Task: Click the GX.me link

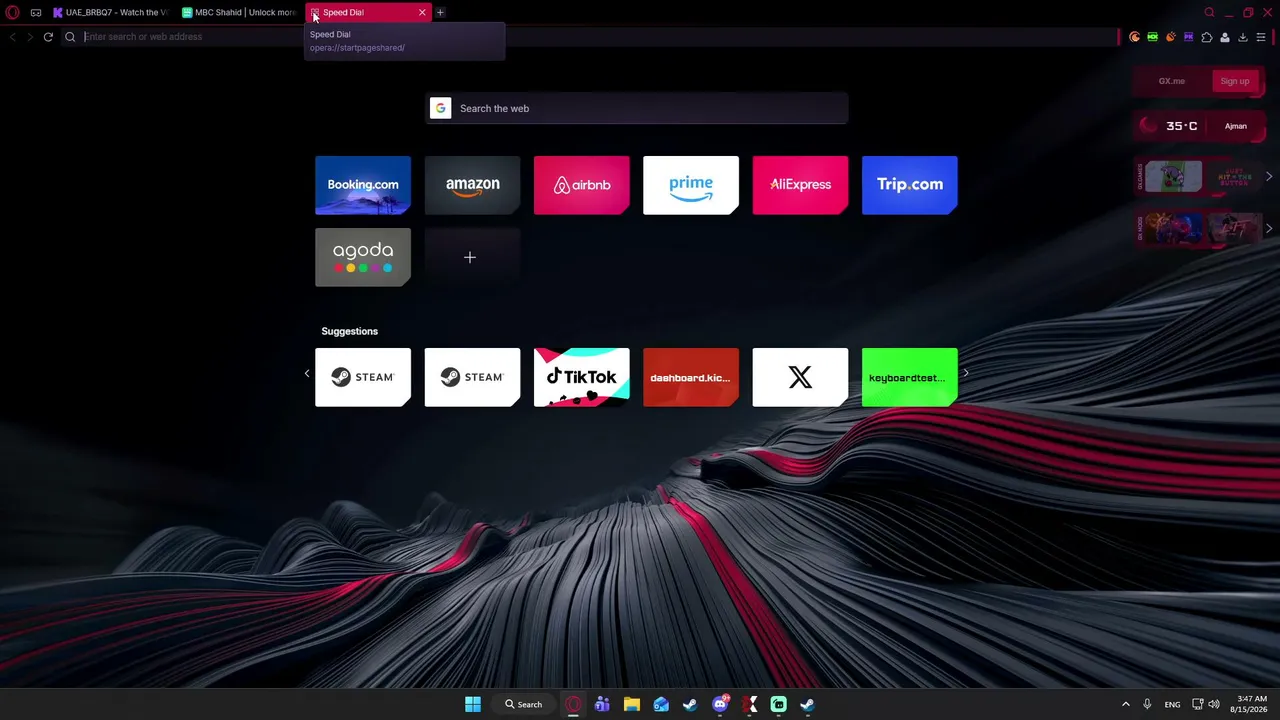Action: point(1172,81)
